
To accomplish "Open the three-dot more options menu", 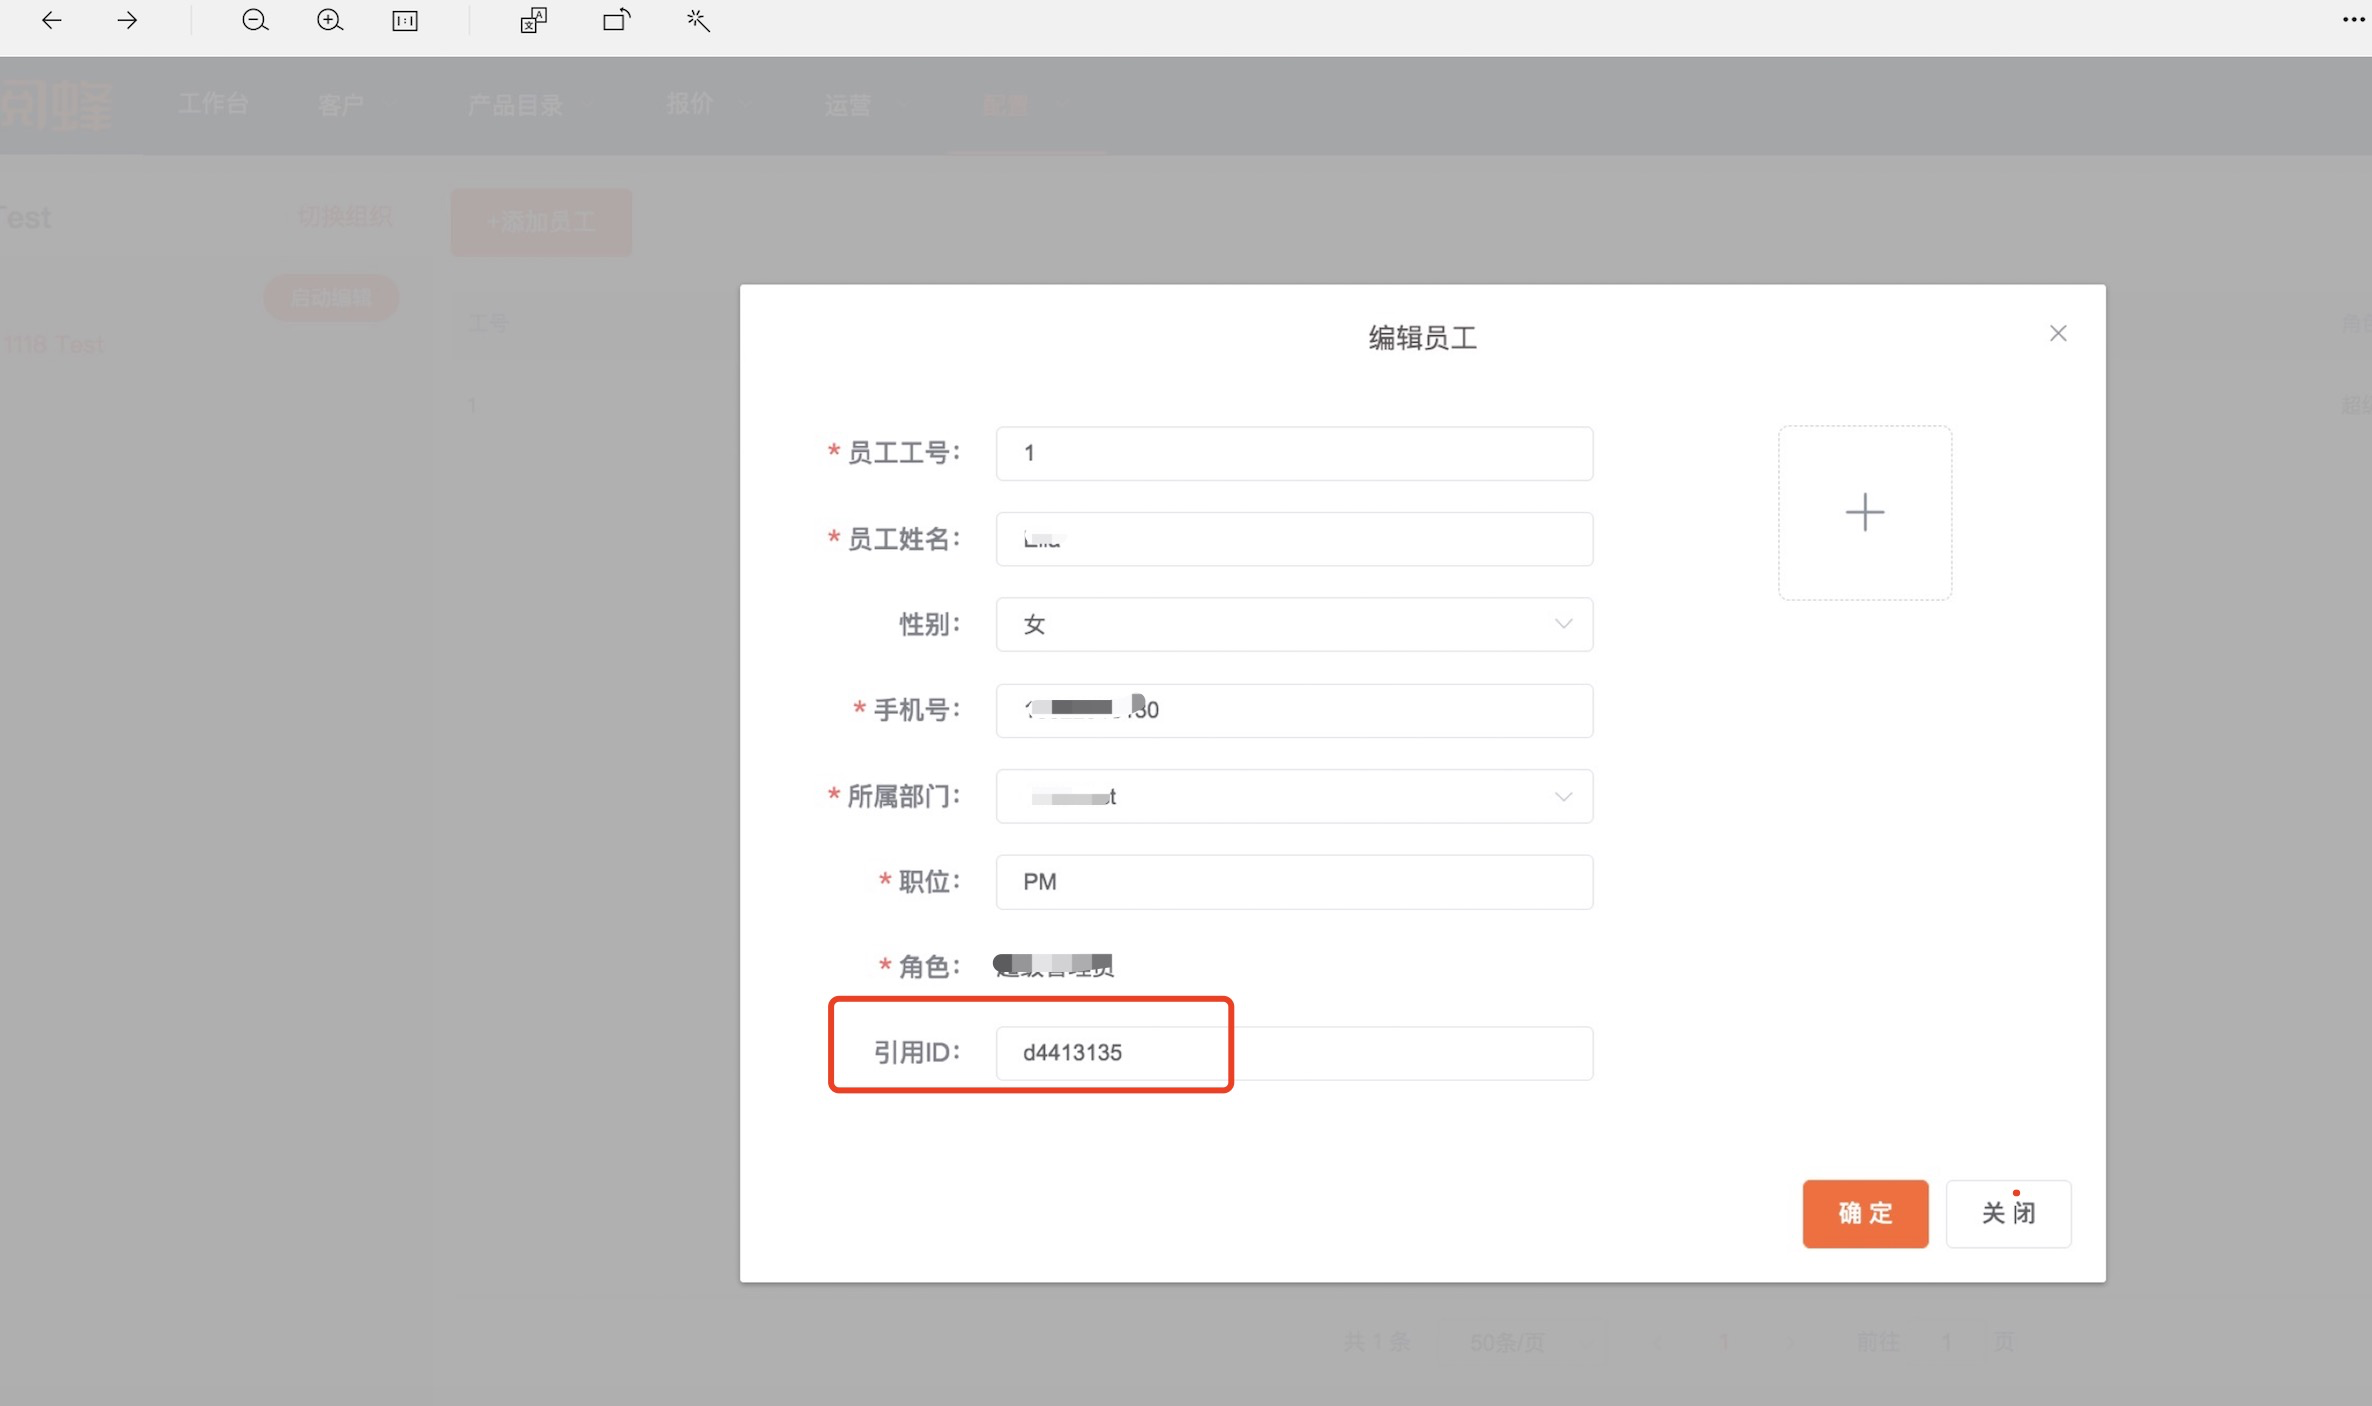I will click(x=2352, y=20).
